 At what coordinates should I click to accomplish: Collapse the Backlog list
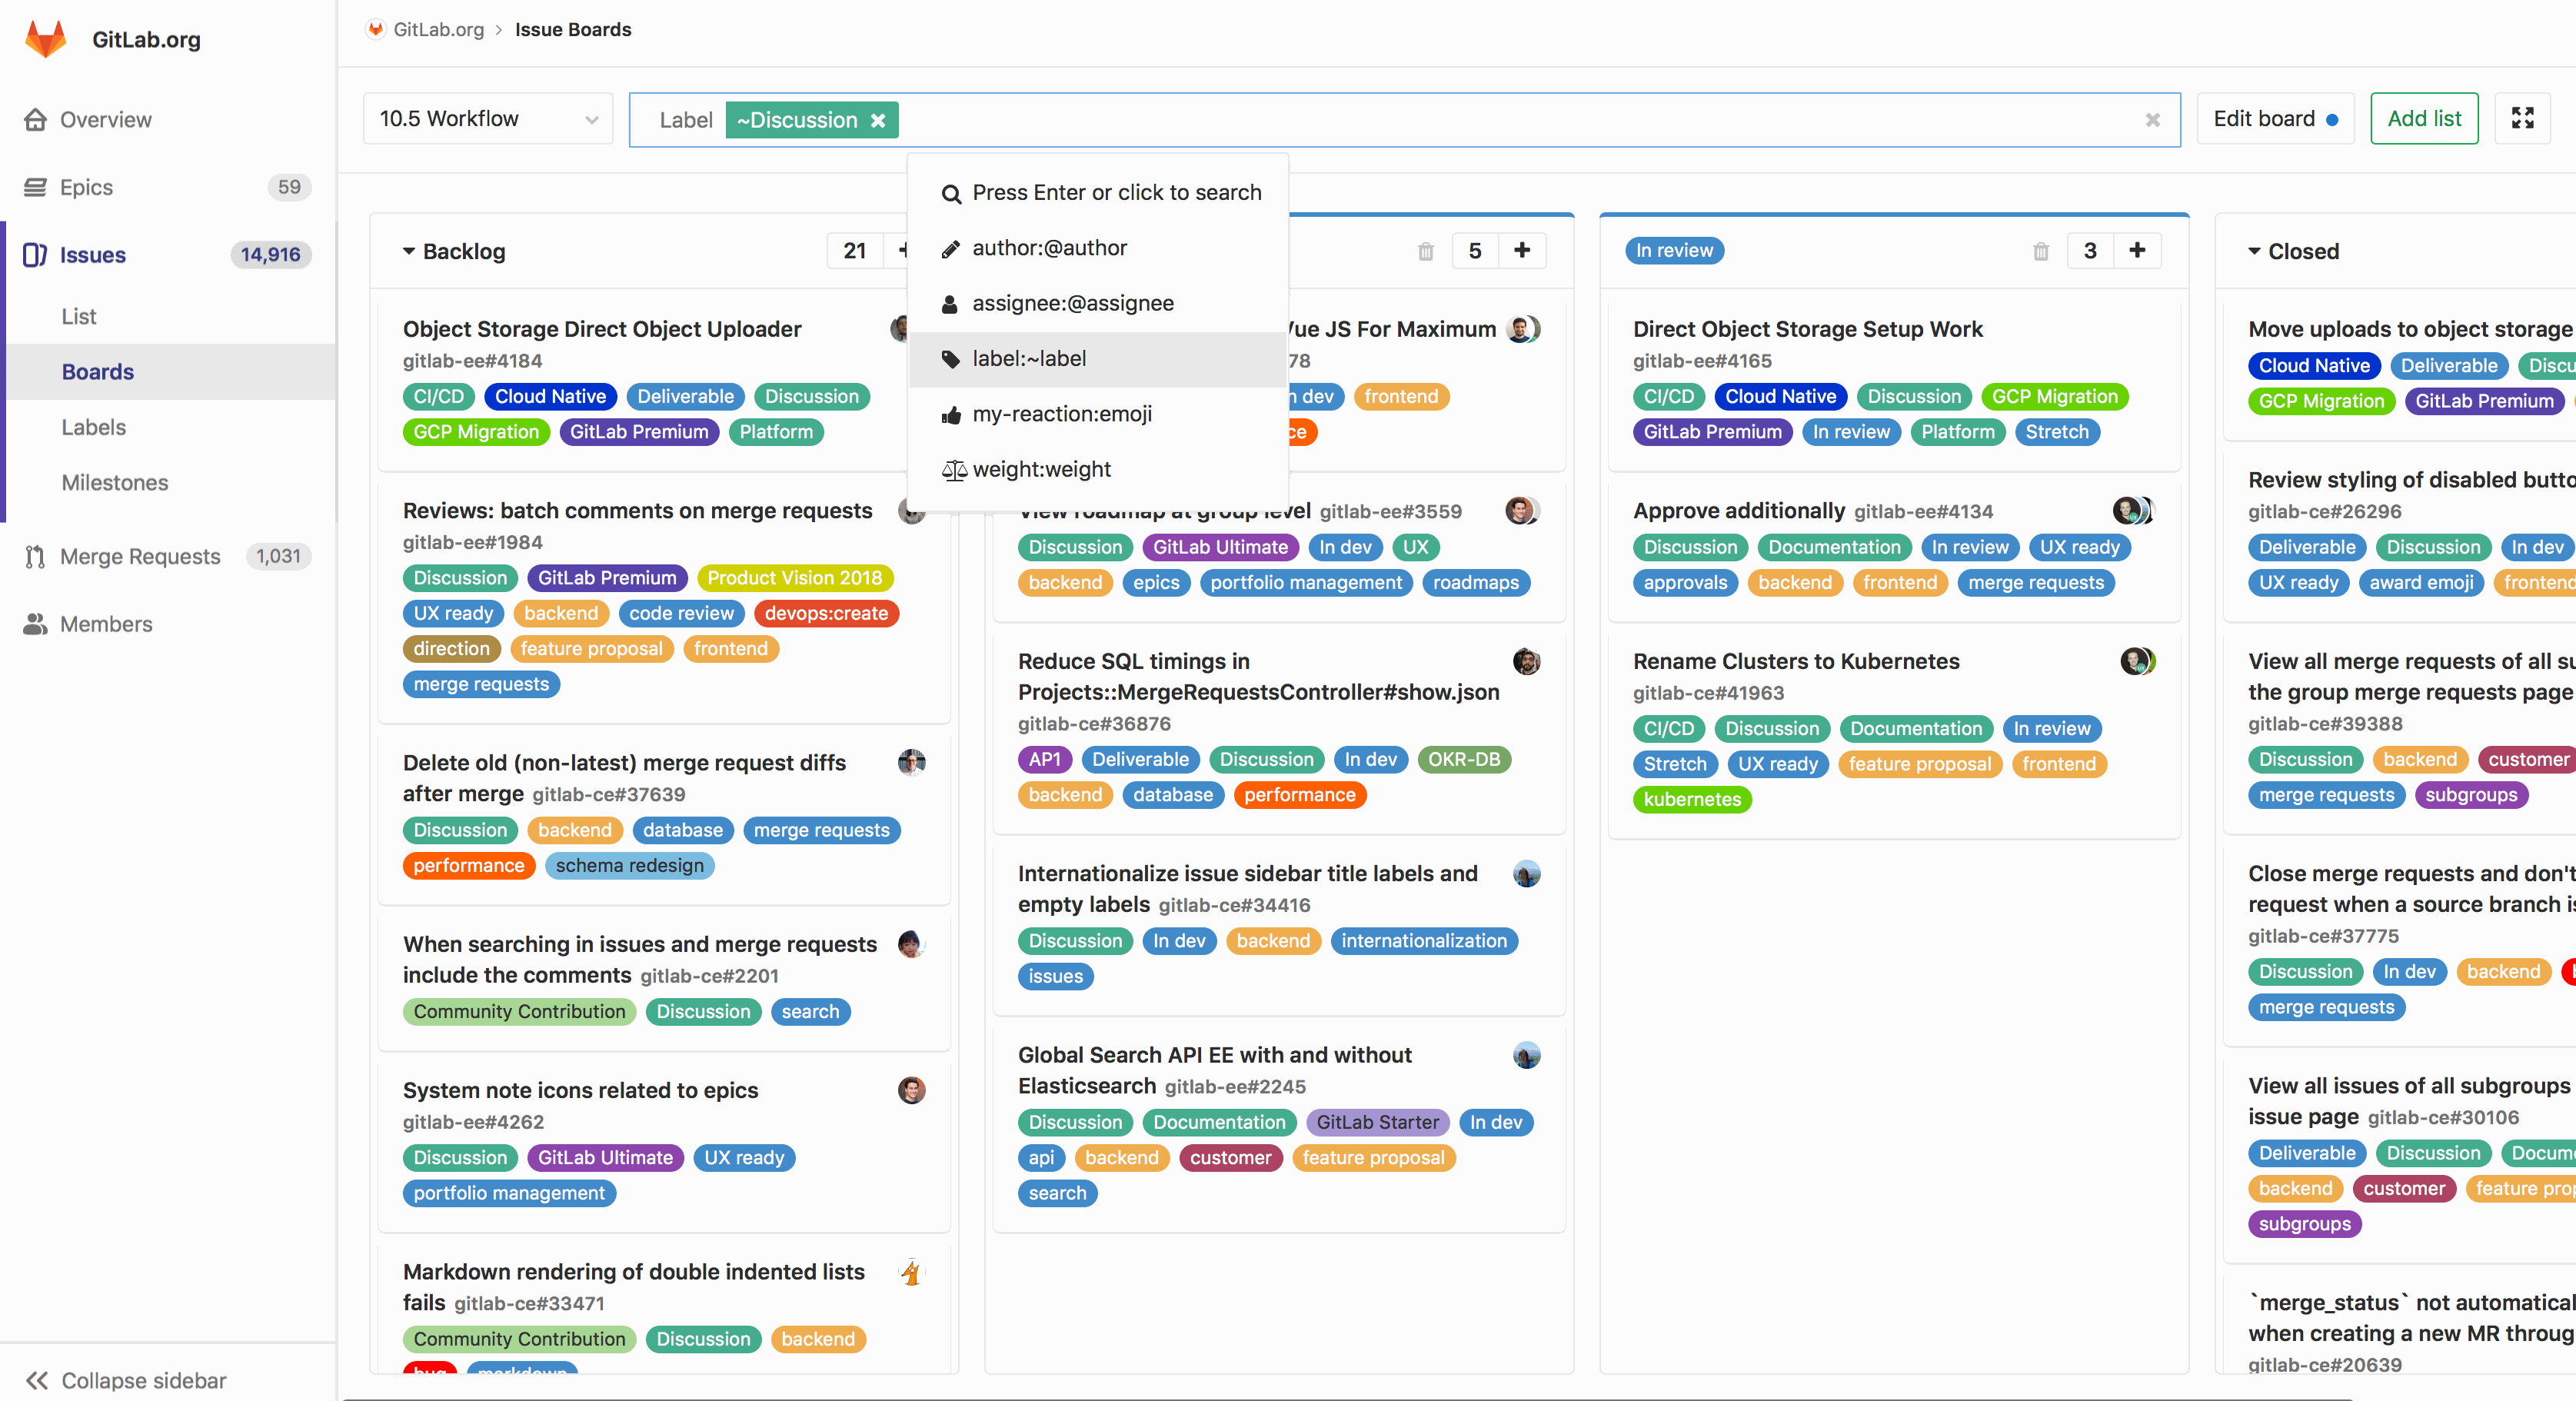(408, 251)
